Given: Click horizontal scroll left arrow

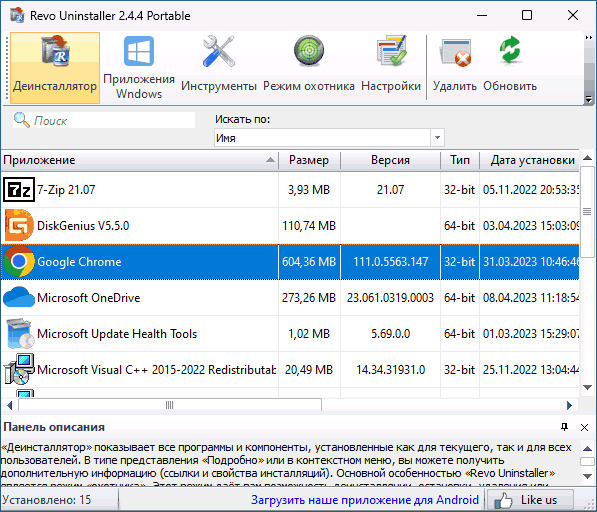Looking at the screenshot, I should [10, 405].
